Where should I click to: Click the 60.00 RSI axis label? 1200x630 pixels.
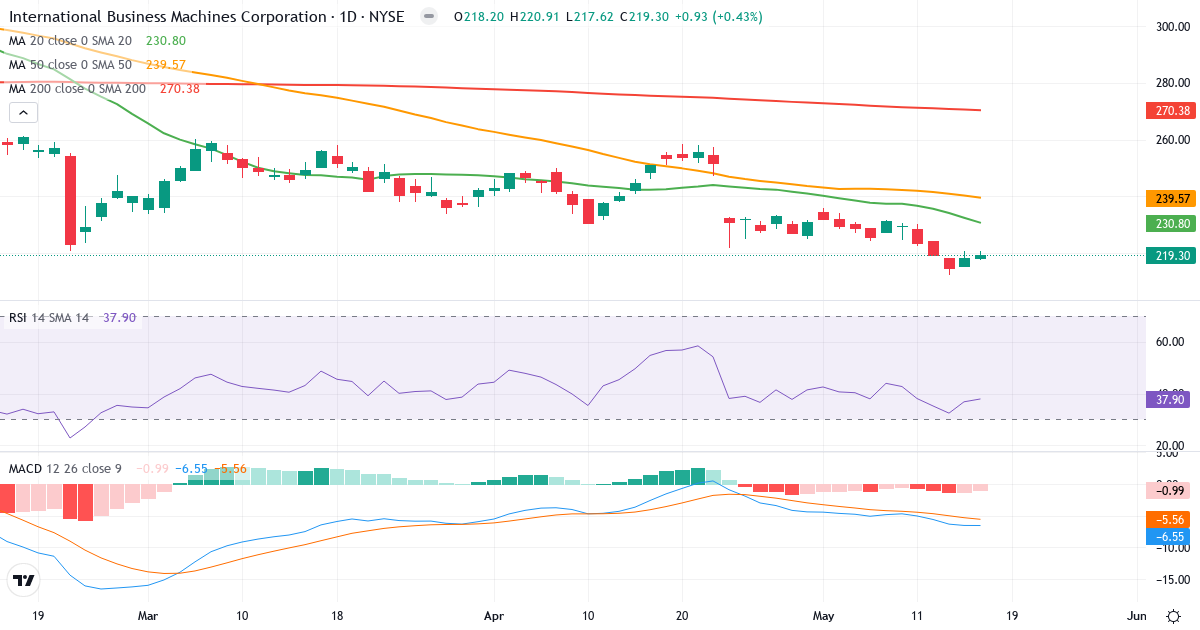(1169, 342)
